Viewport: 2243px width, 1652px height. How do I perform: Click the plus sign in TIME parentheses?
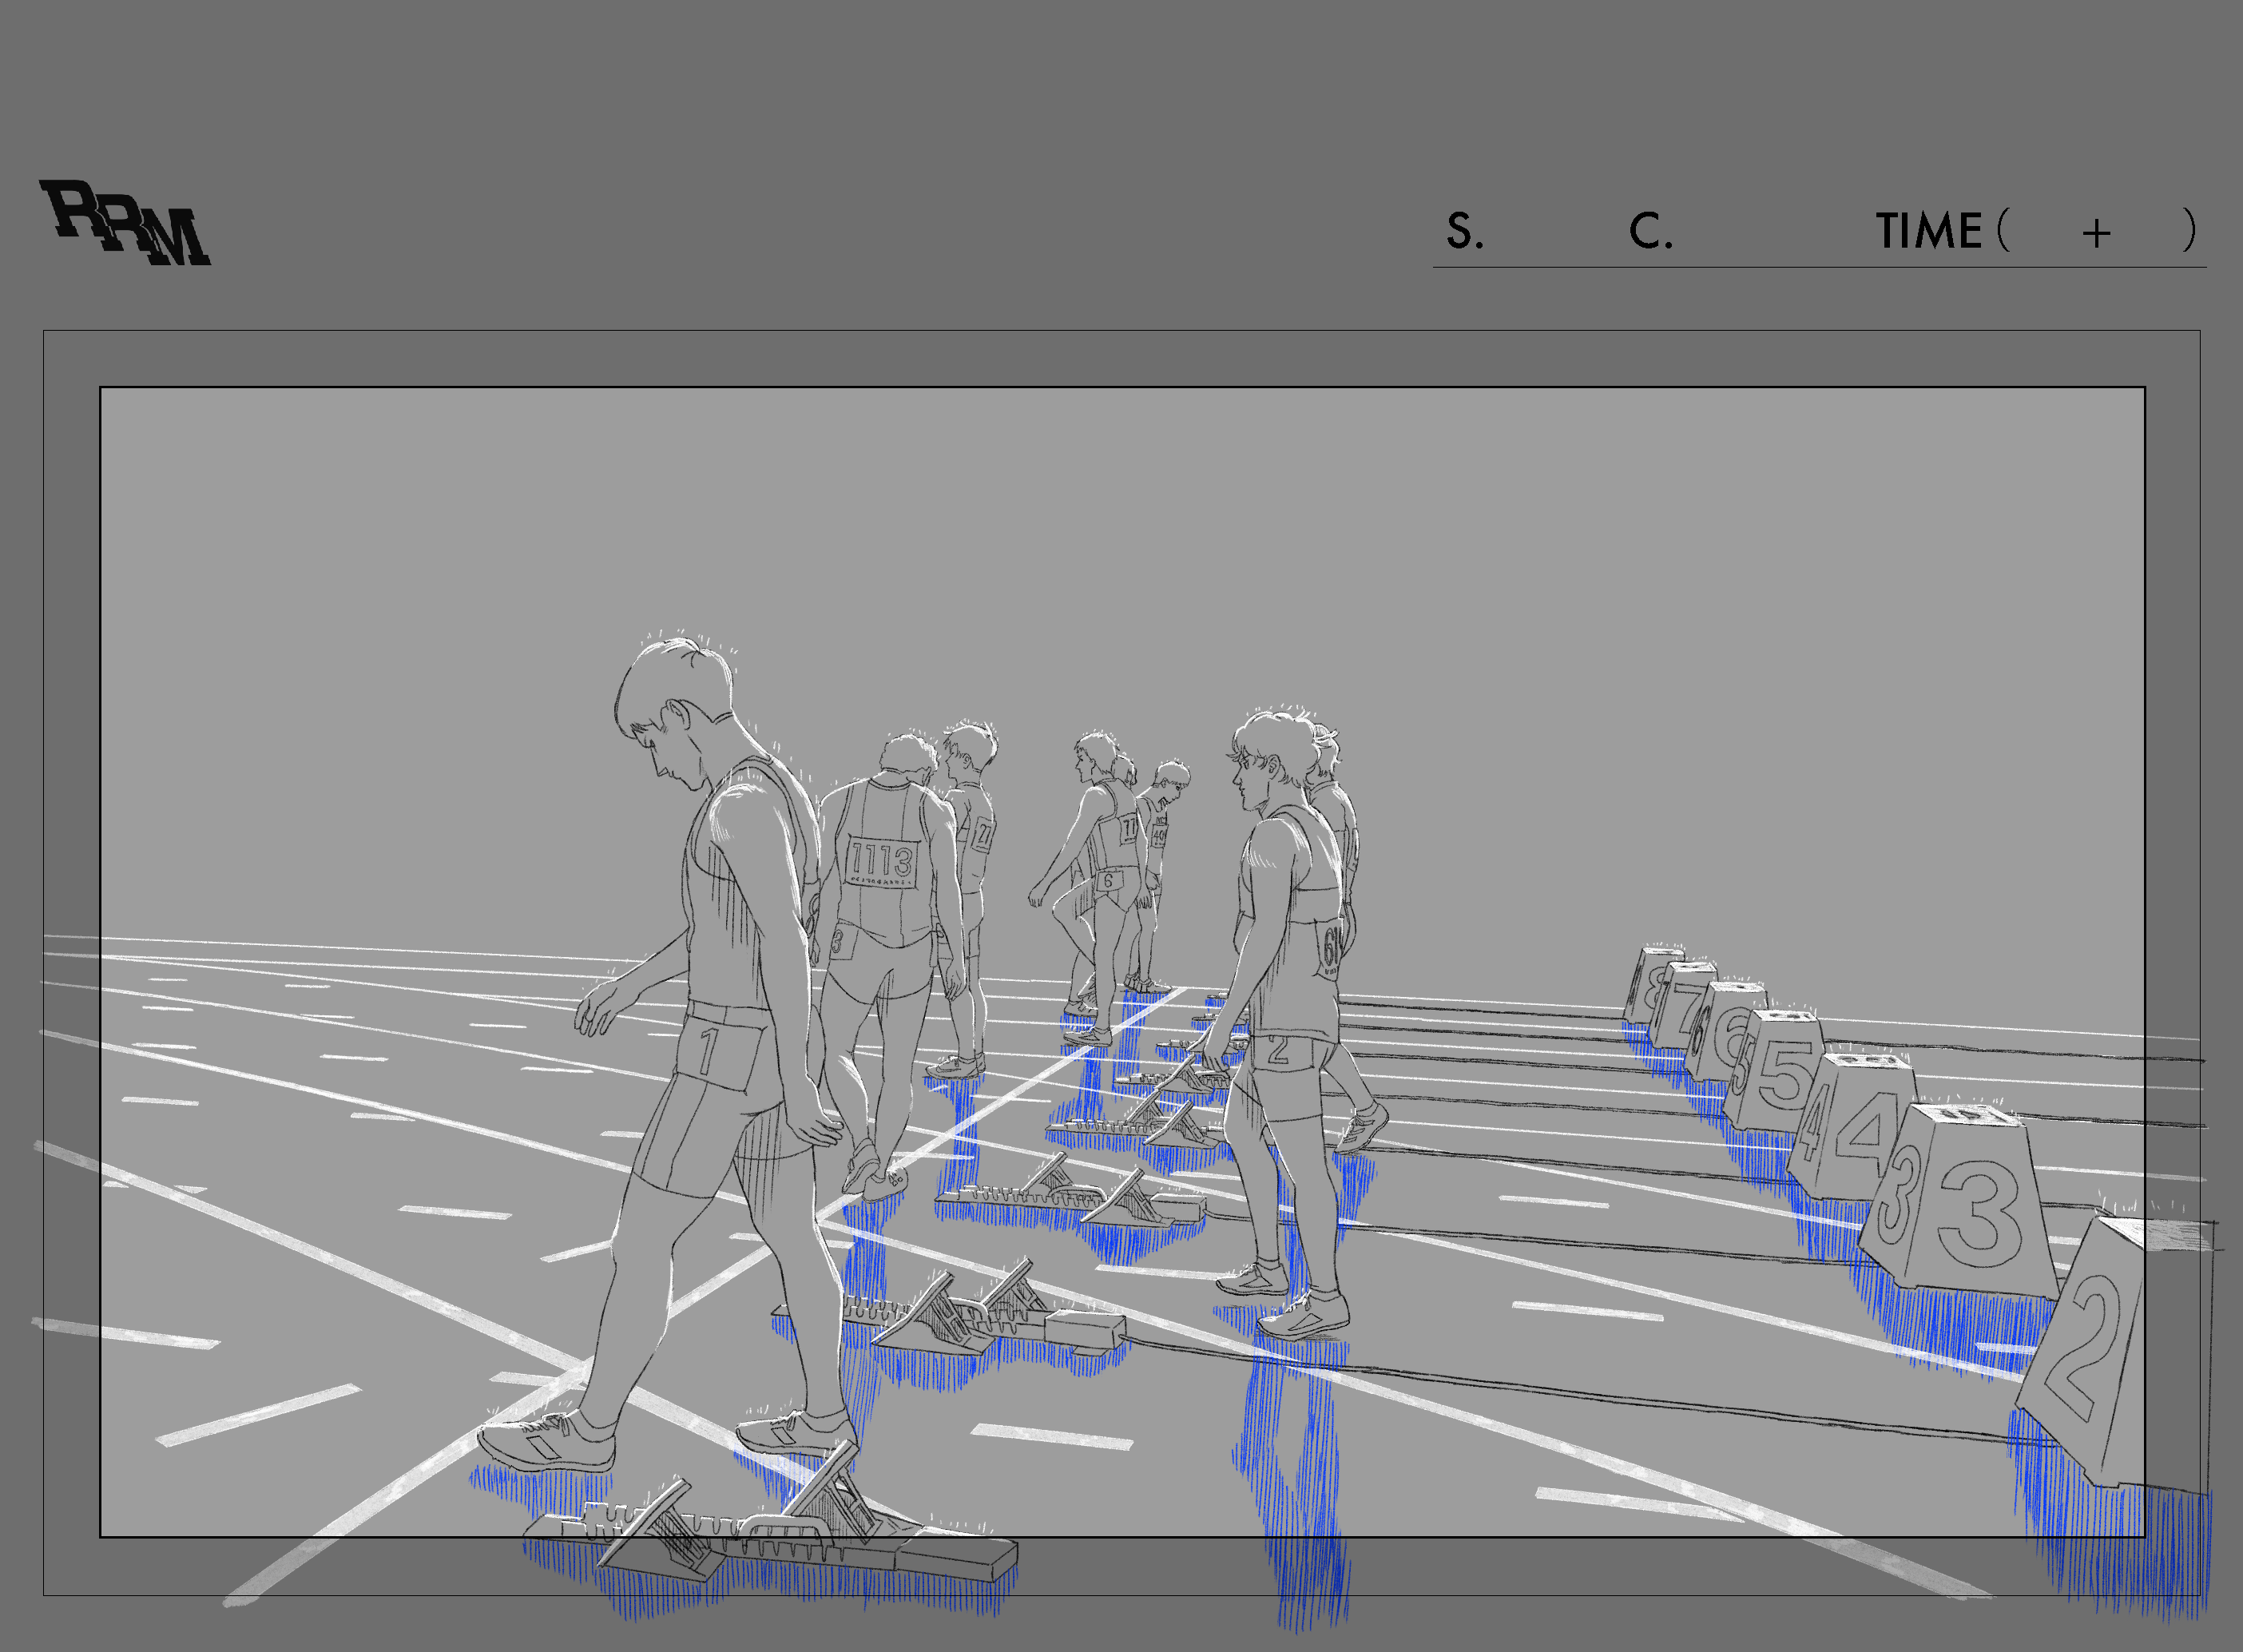(x=2096, y=234)
